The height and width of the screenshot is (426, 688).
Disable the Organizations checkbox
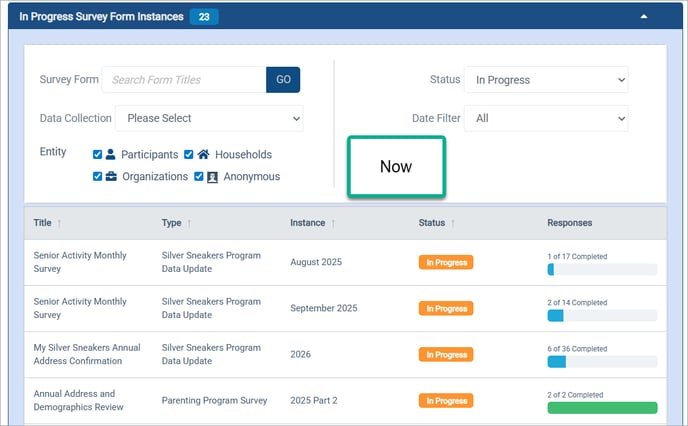[x=97, y=177]
